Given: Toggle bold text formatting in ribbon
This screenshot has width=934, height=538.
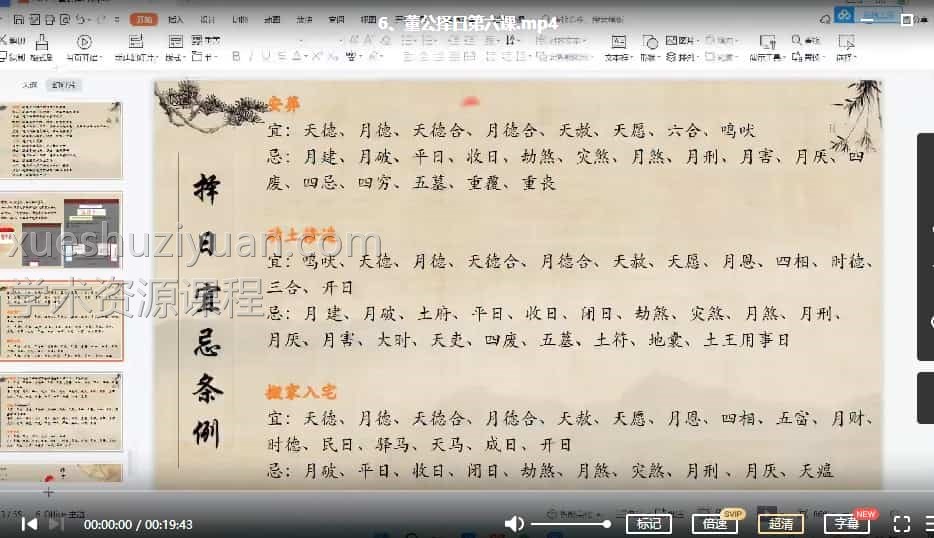Looking at the screenshot, I should coord(237,57).
